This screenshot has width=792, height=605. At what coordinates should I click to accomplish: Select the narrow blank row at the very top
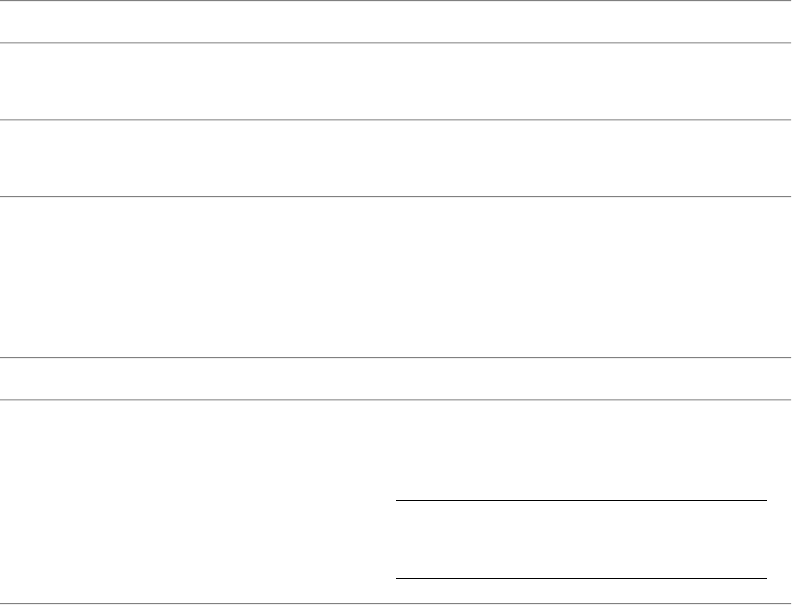pyautogui.click(x=396, y=20)
